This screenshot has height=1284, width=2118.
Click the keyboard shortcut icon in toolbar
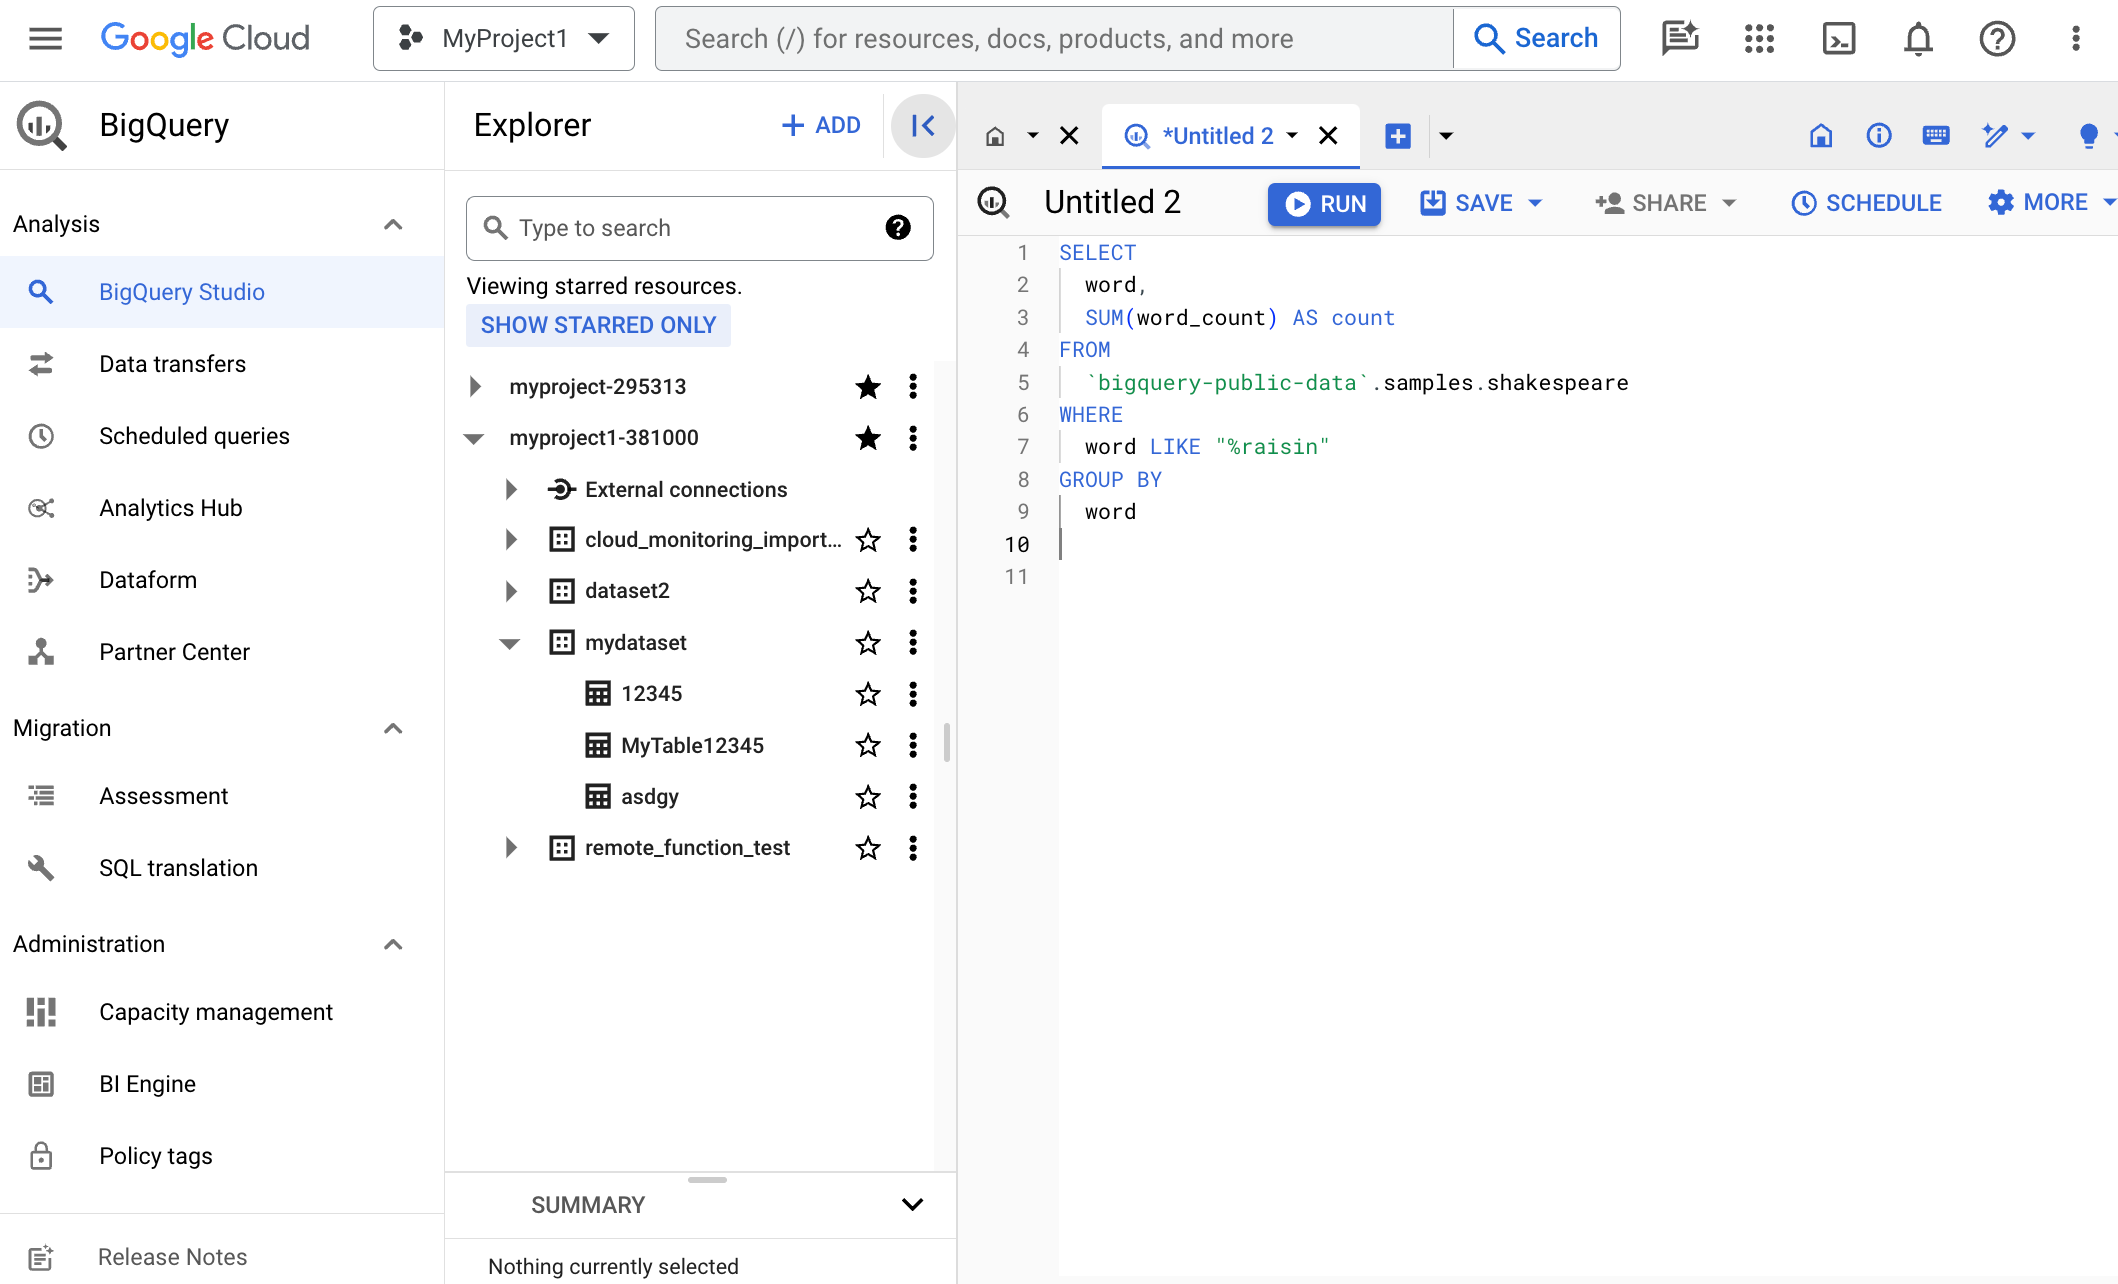[x=1935, y=135]
